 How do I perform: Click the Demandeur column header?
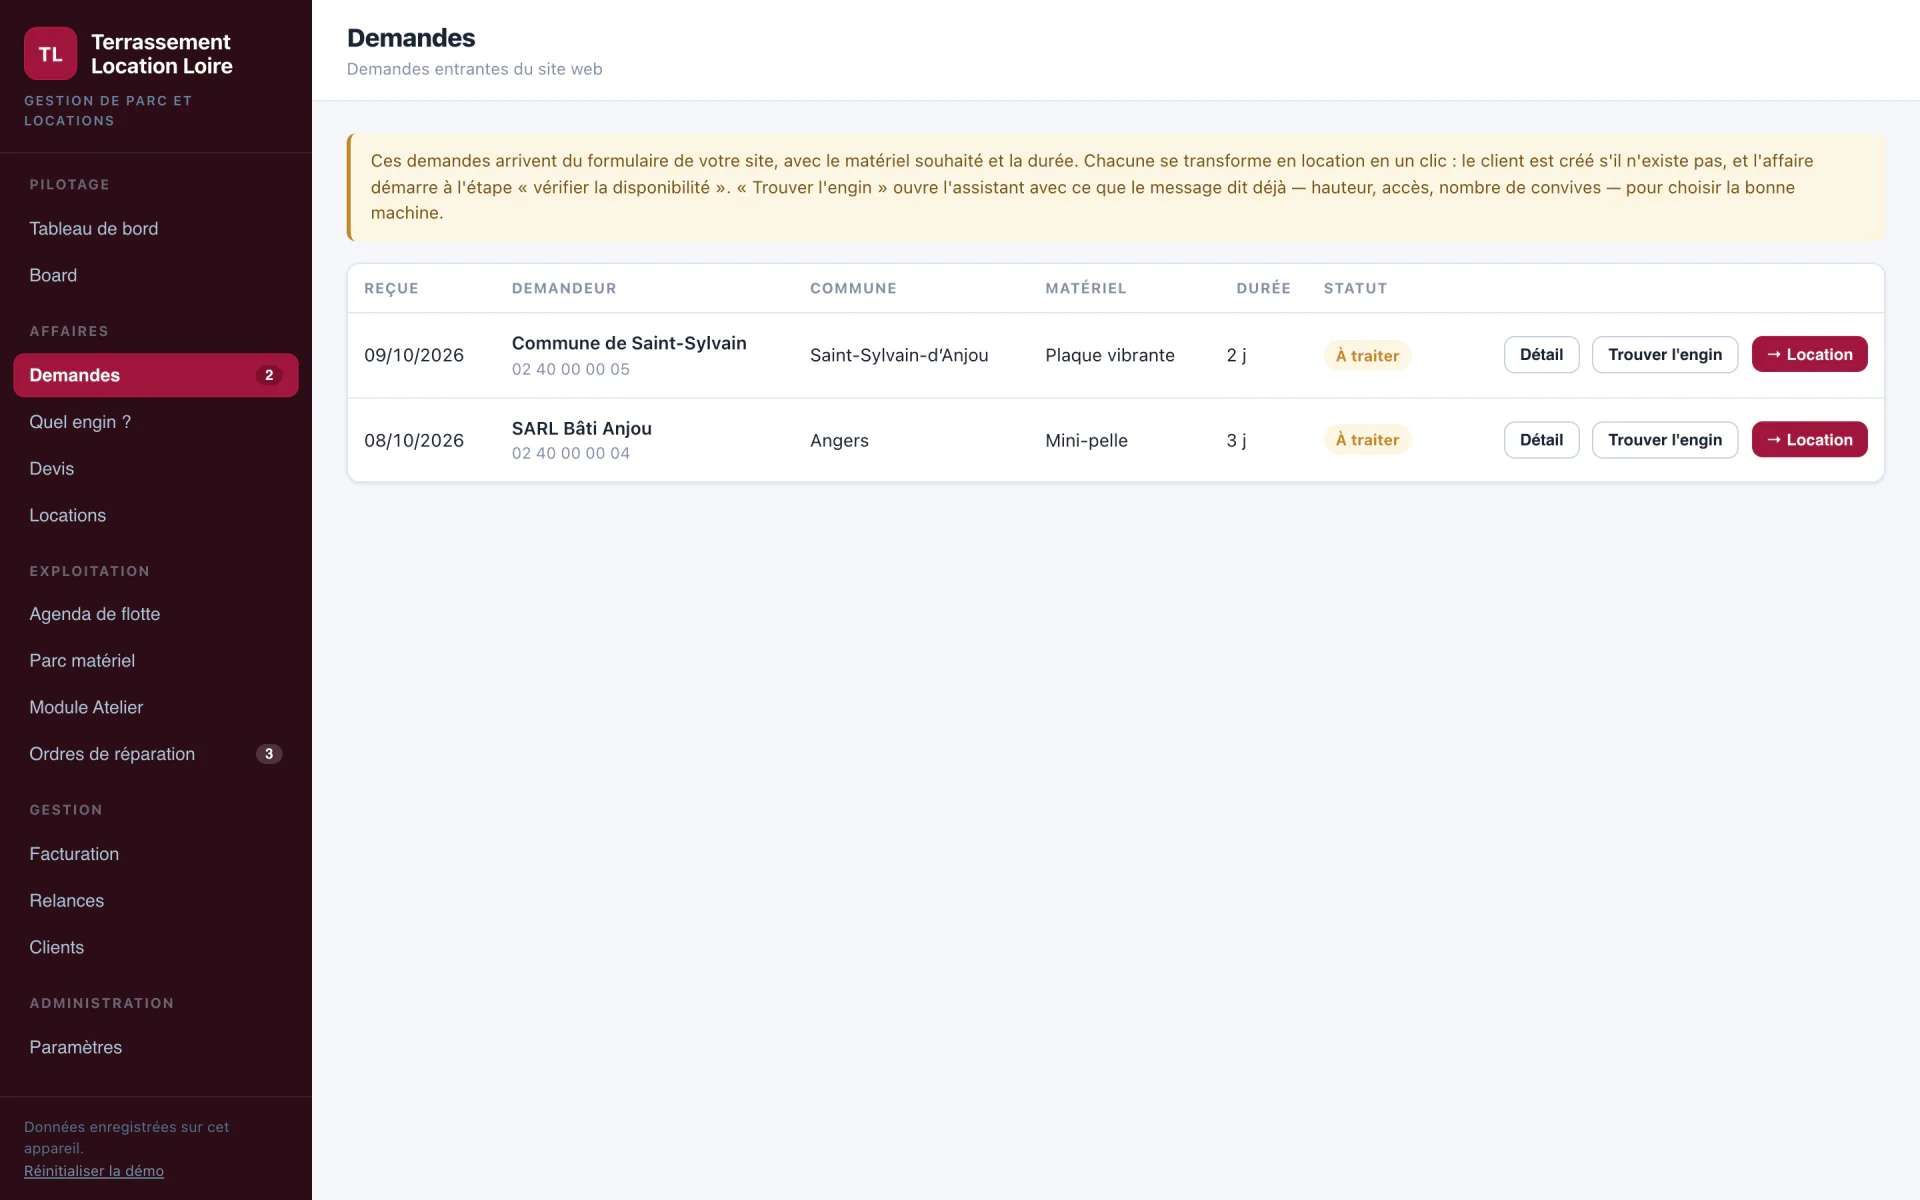564,288
